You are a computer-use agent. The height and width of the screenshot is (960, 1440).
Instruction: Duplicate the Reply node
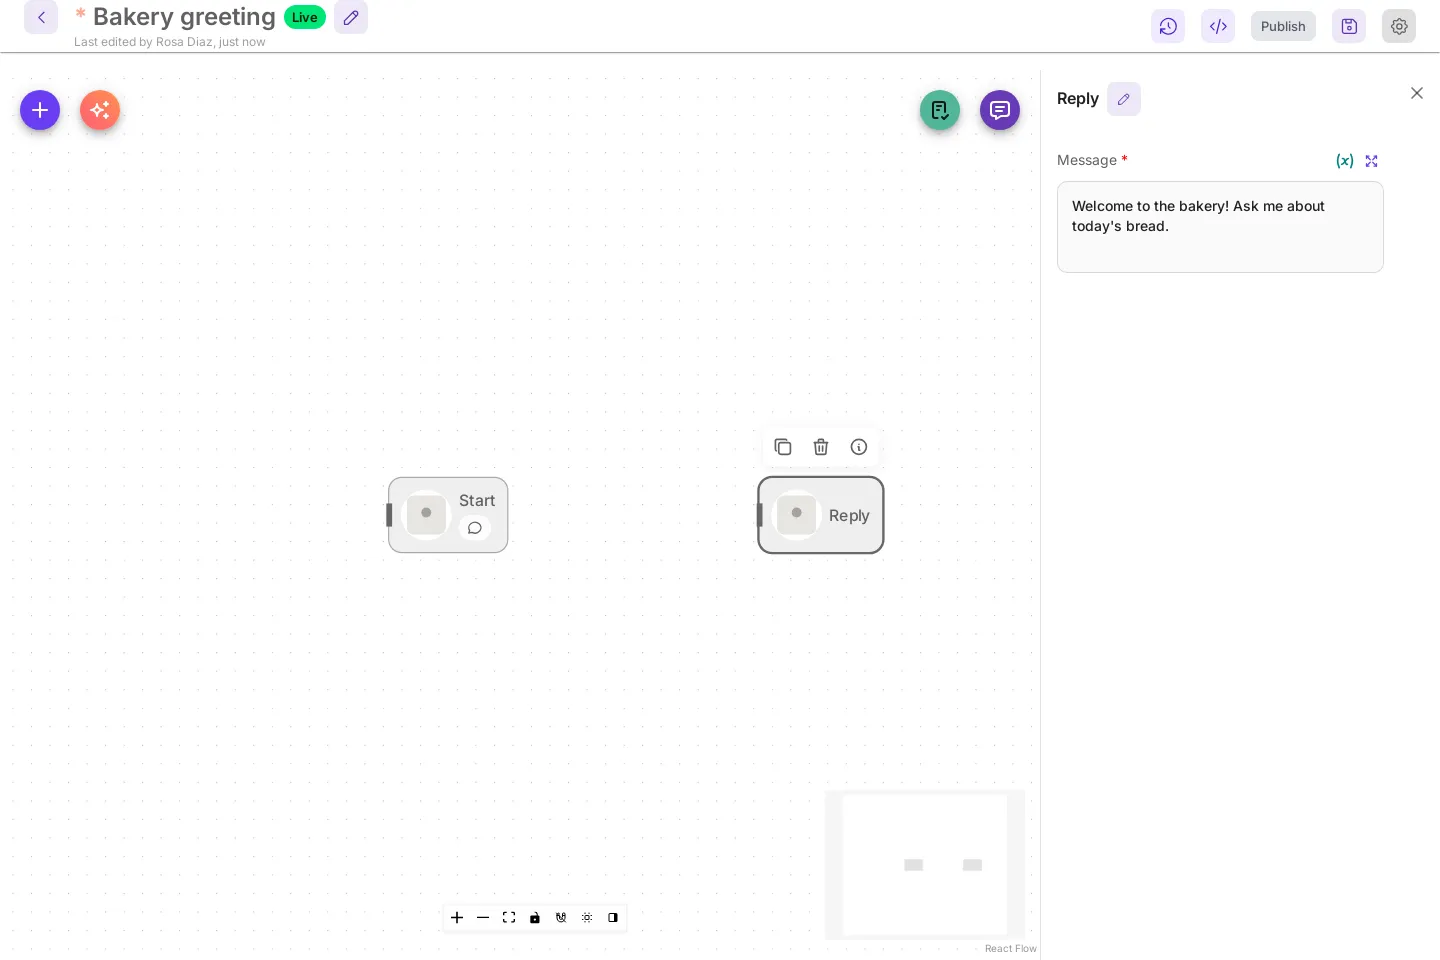783,447
